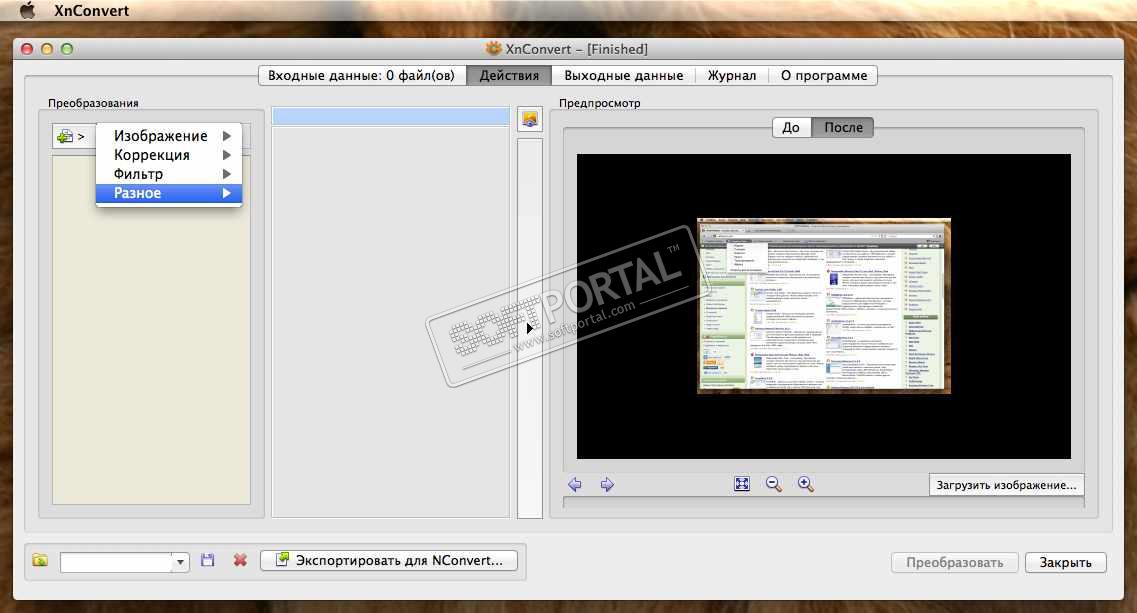Click the preview image thumbnail
Image resolution: width=1137 pixels, height=613 pixels.
pyautogui.click(x=824, y=305)
